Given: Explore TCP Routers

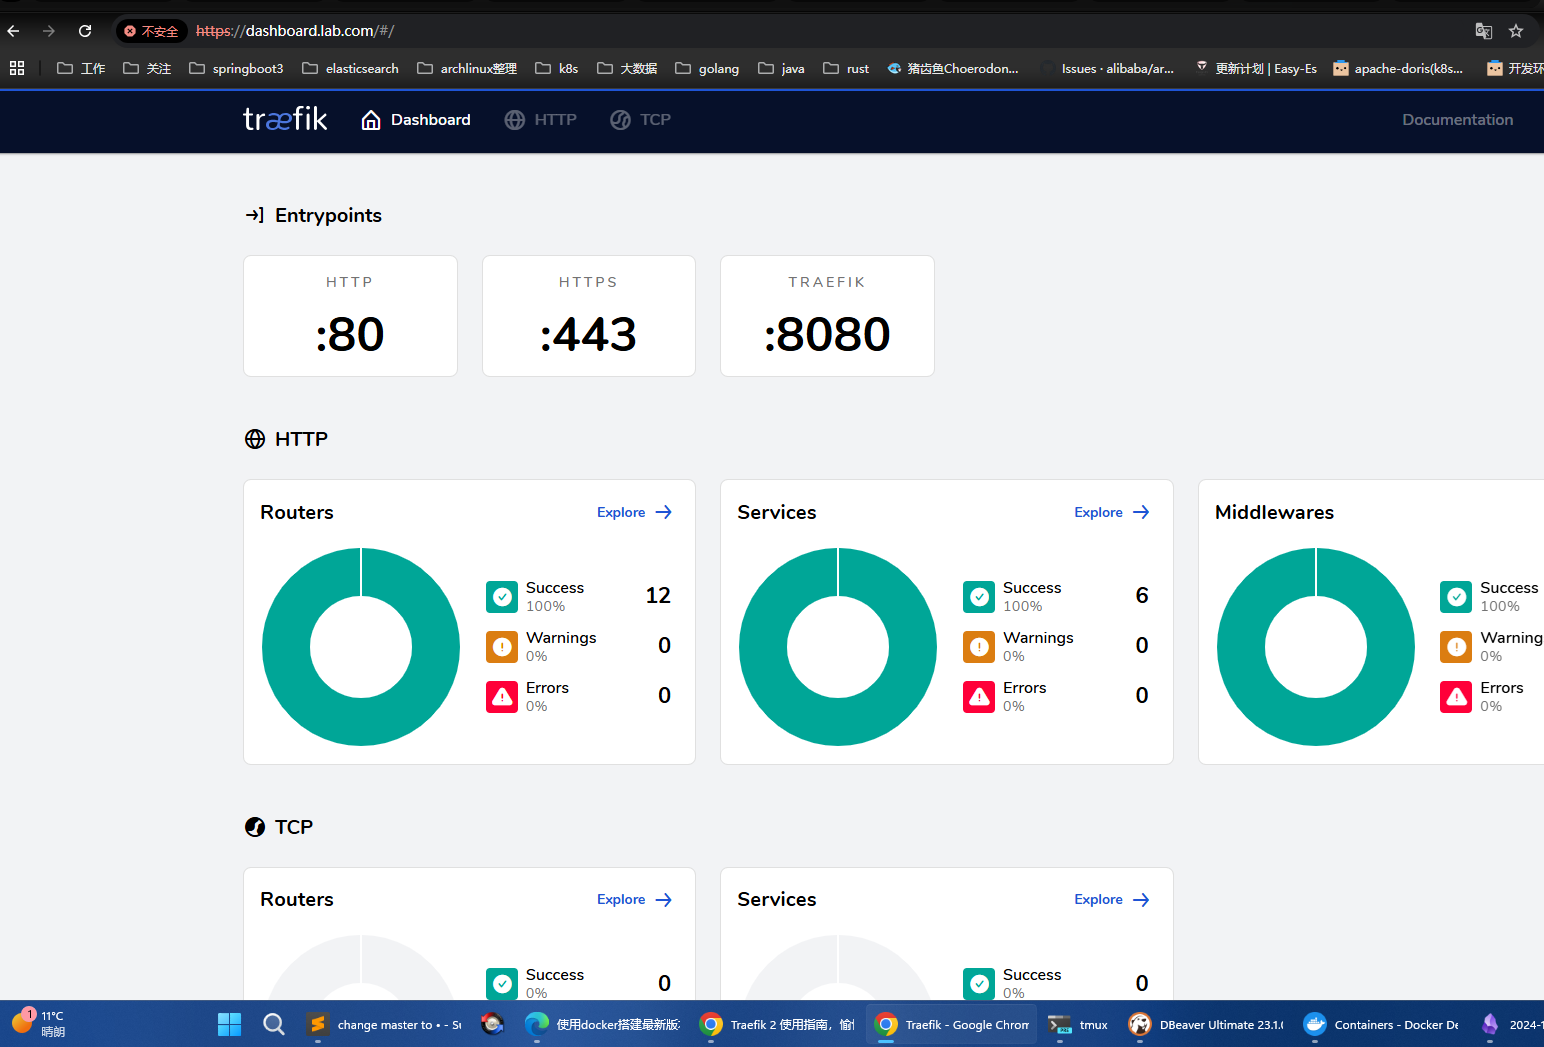Looking at the screenshot, I should [635, 899].
